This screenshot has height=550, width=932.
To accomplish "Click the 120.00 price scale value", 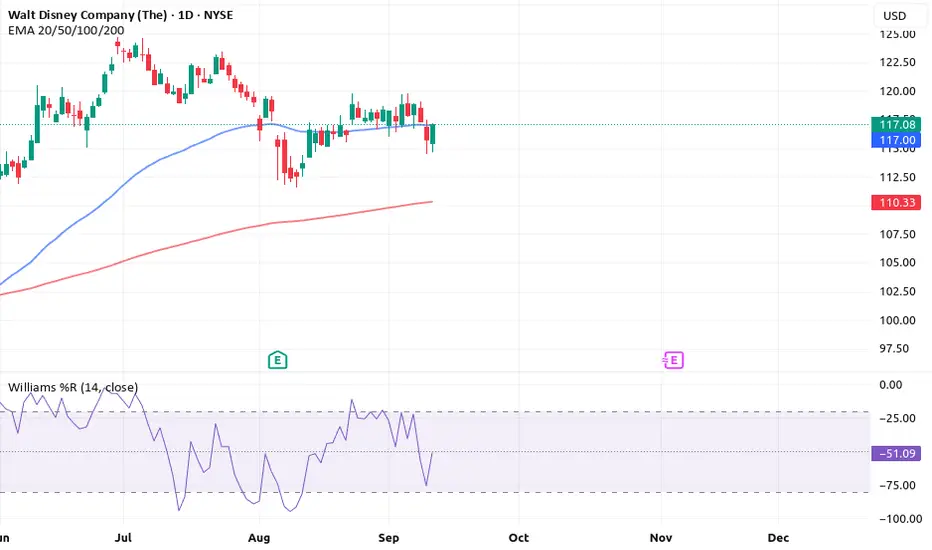I will pyautogui.click(x=898, y=92).
